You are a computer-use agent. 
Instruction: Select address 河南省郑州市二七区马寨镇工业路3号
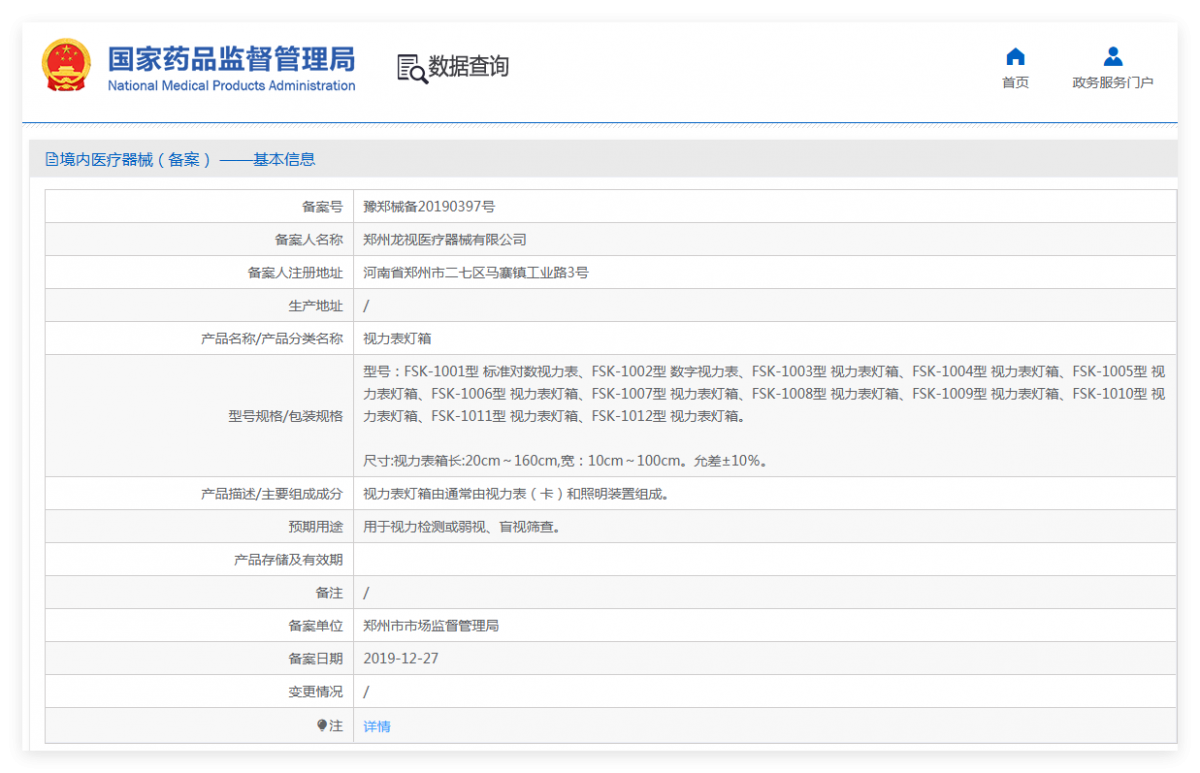tap(476, 272)
